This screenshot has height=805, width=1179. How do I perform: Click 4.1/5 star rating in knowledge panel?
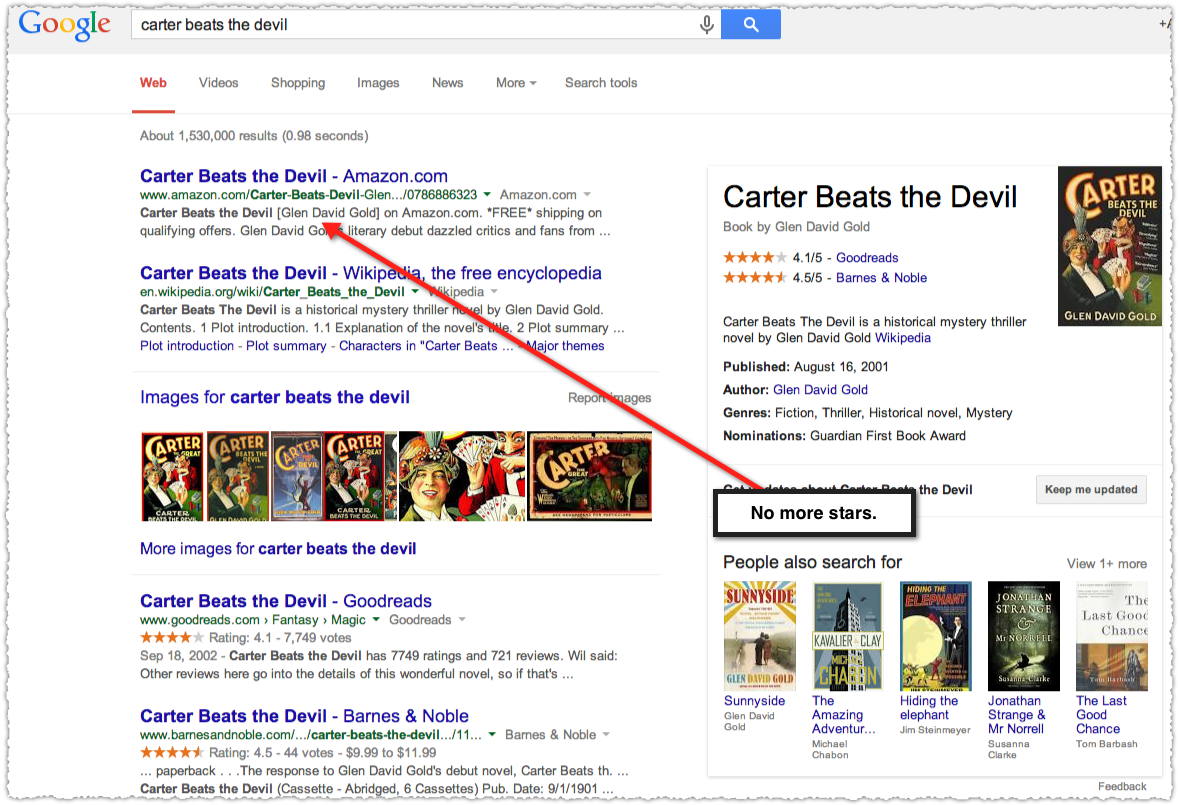755,258
